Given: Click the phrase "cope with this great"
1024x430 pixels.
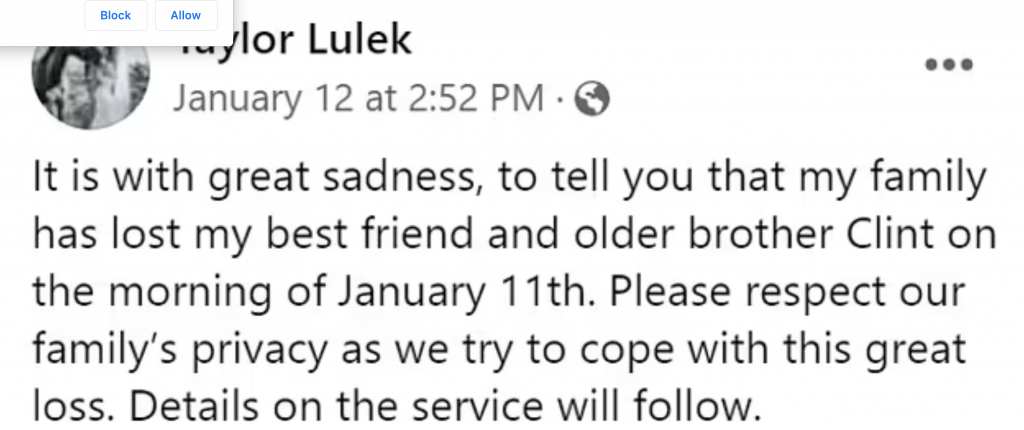Looking at the screenshot, I should pyautogui.click(x=773, y=350).
